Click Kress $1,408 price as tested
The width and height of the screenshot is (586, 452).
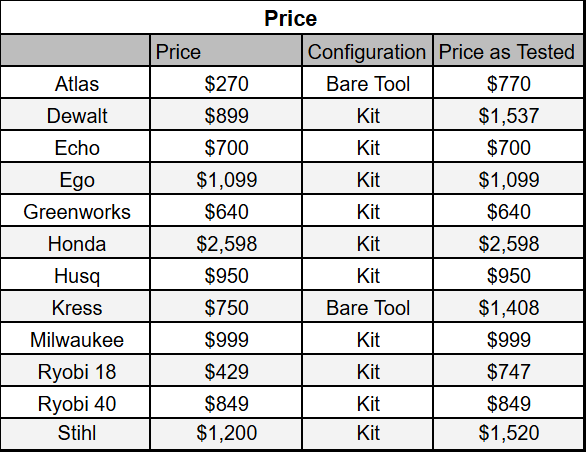coord(508,307)
